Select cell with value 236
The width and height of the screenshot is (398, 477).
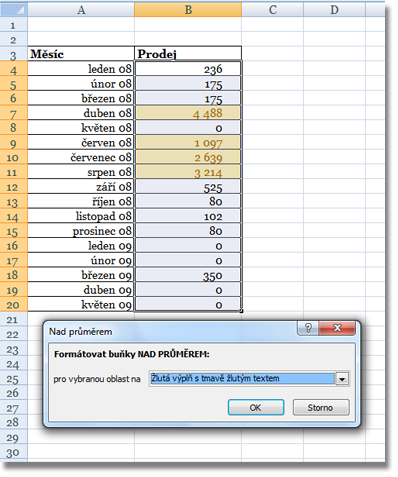click(188, 69)
